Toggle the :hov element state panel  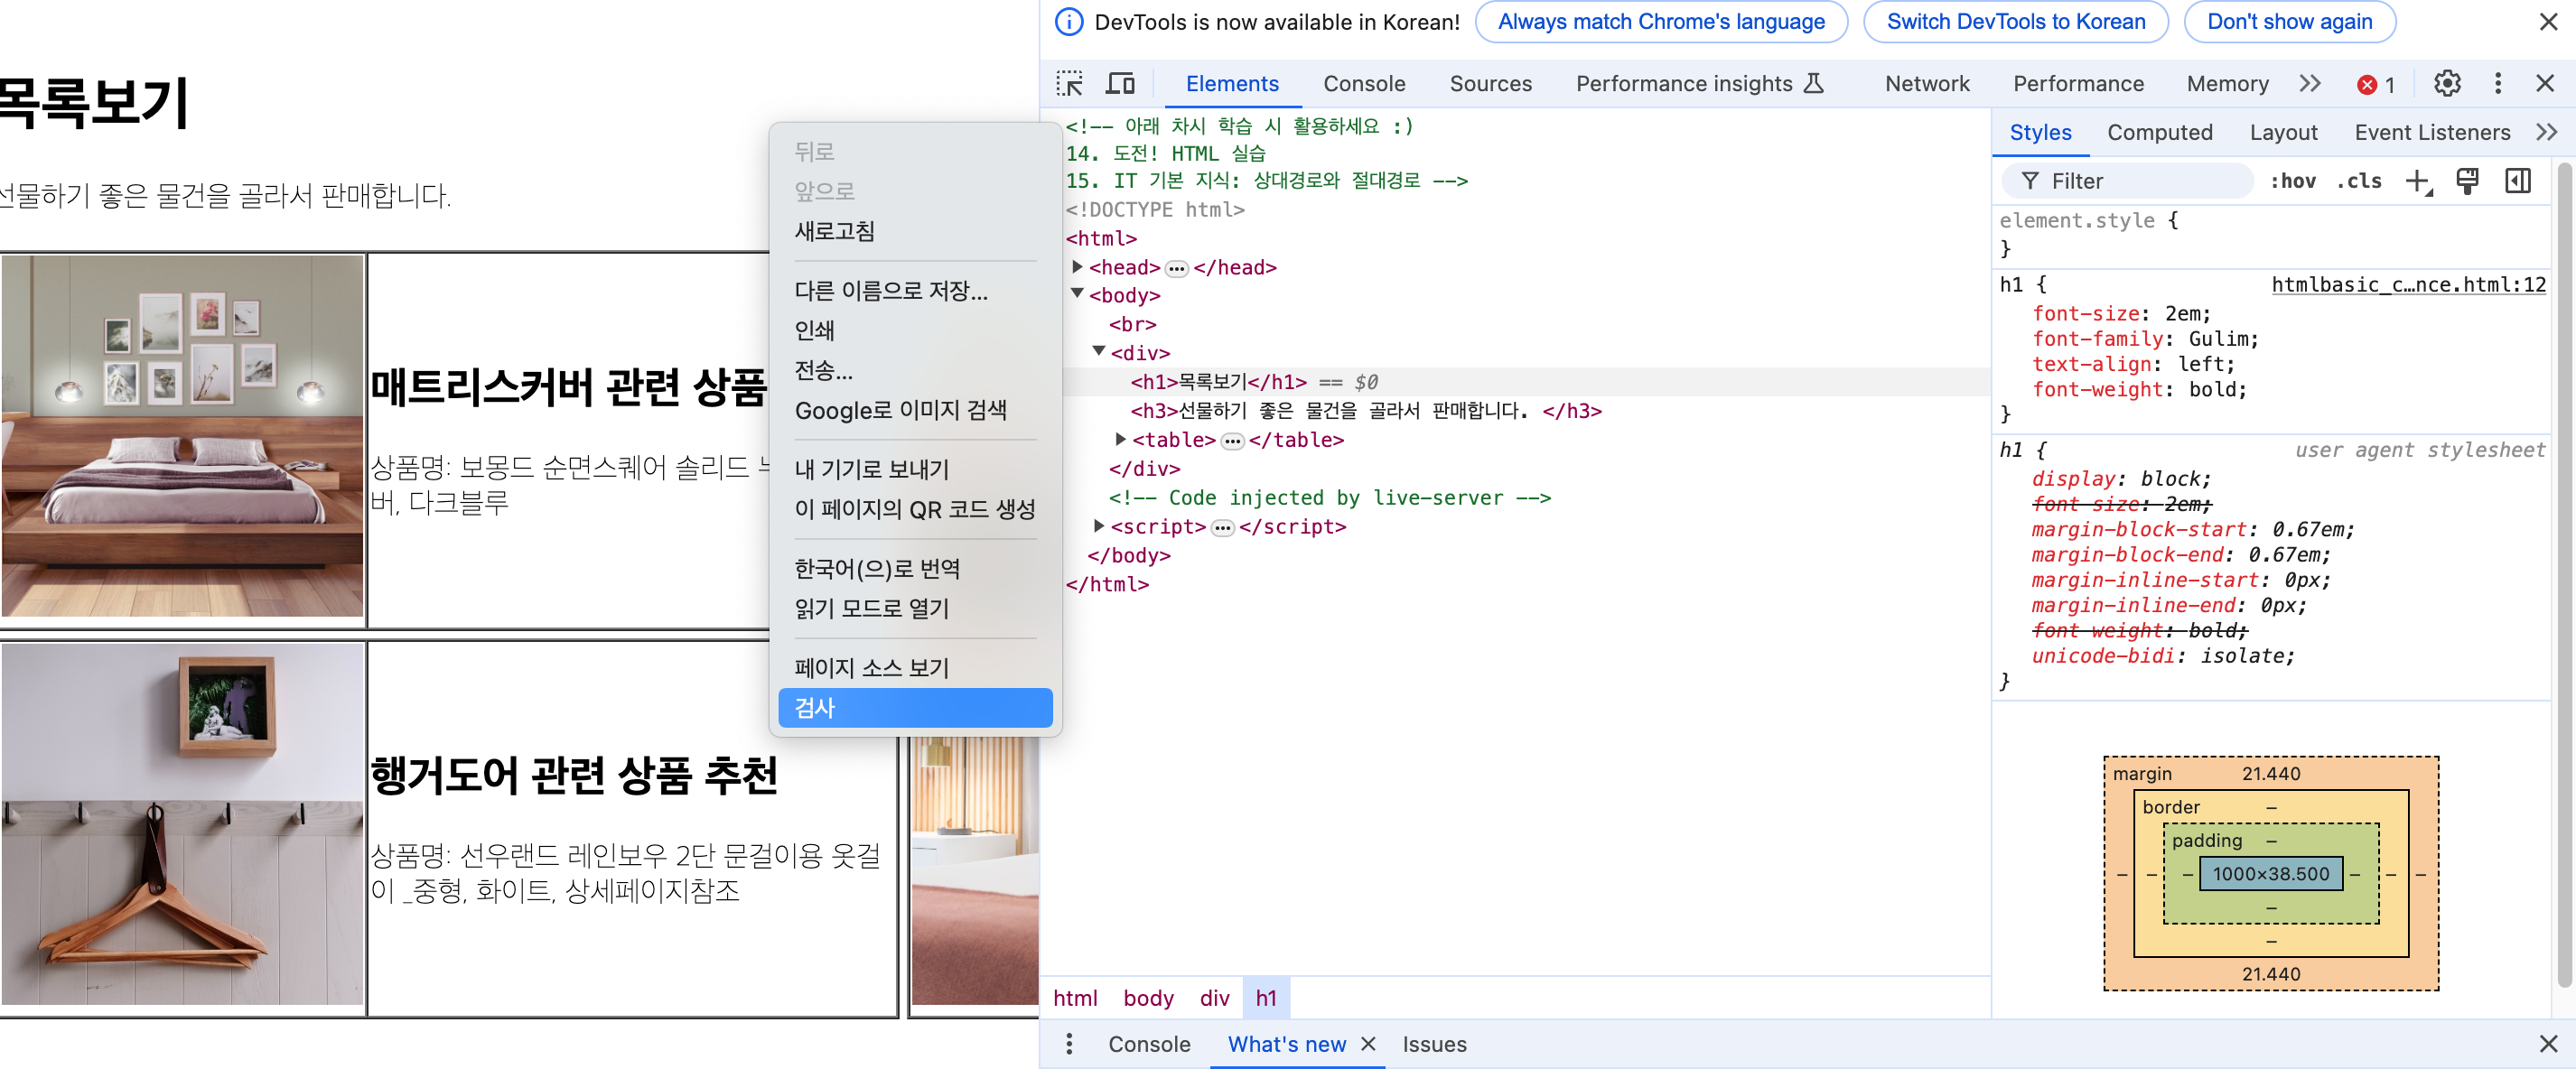(2292, 181)
